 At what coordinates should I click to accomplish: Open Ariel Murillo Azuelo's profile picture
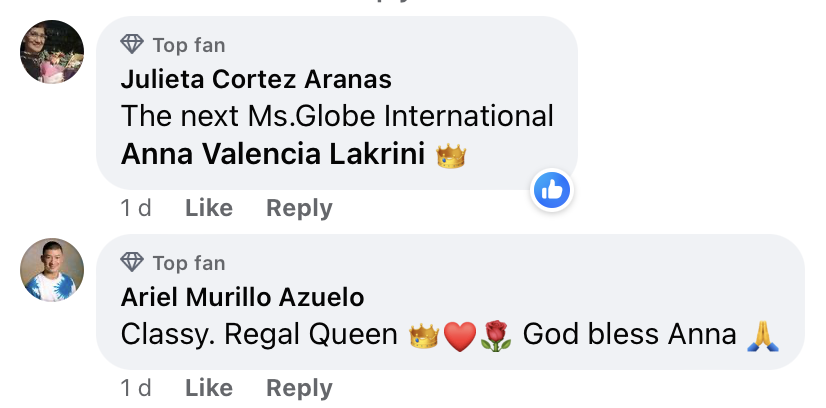click(52, 270)
